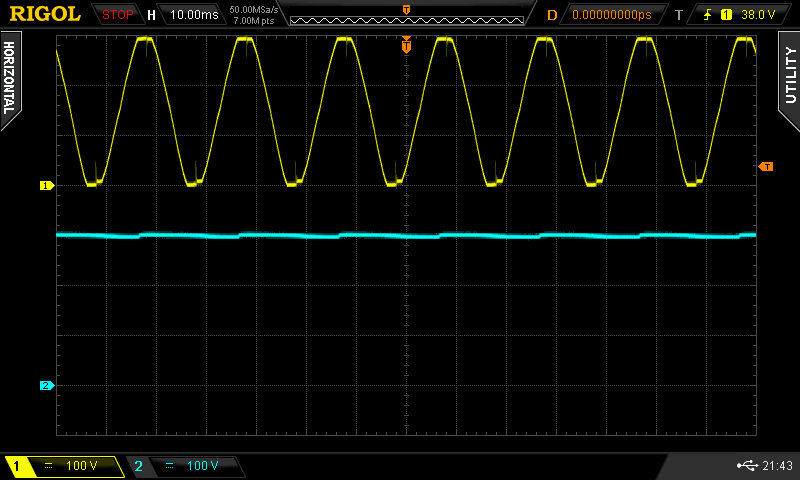The image size is (800, 480).
Task: Click the channel 1 DC coupling symbol
Action: (x=48, y=466)
